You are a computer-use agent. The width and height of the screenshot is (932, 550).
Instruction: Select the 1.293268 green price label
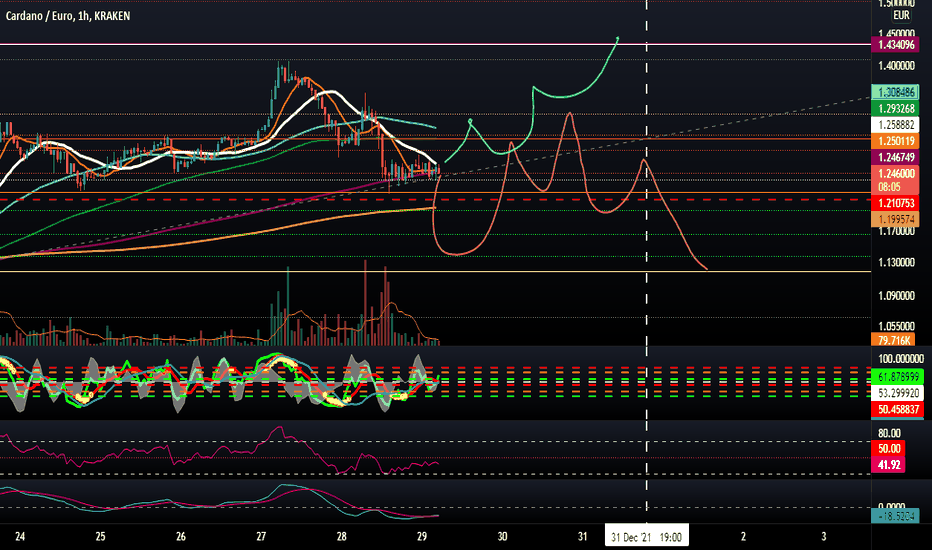click(896, 108)
